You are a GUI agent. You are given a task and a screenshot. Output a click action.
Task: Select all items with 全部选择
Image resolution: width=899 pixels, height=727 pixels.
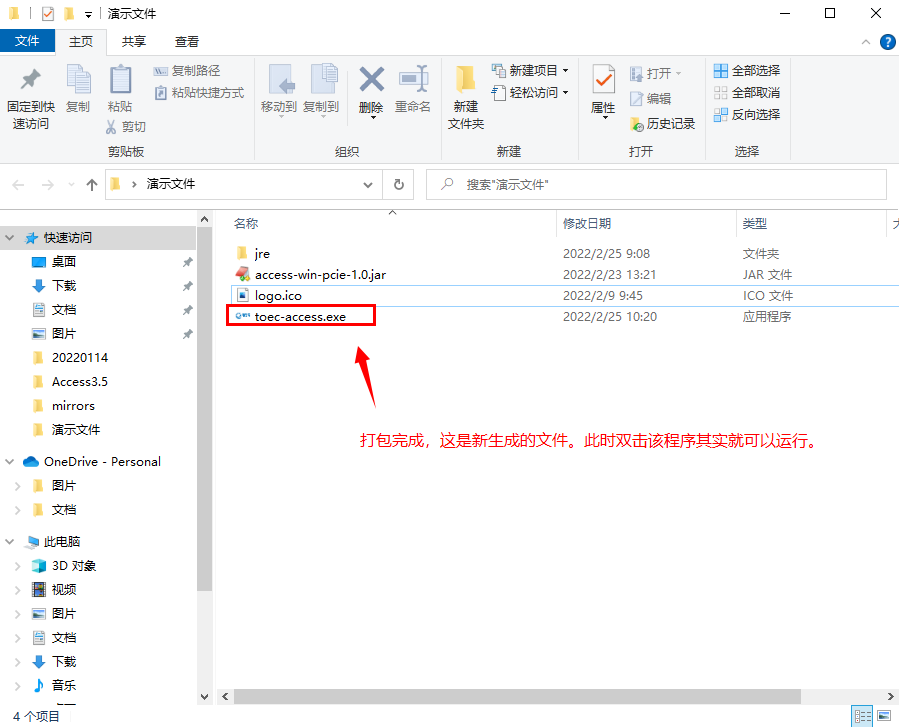click(x=748, y=70)
